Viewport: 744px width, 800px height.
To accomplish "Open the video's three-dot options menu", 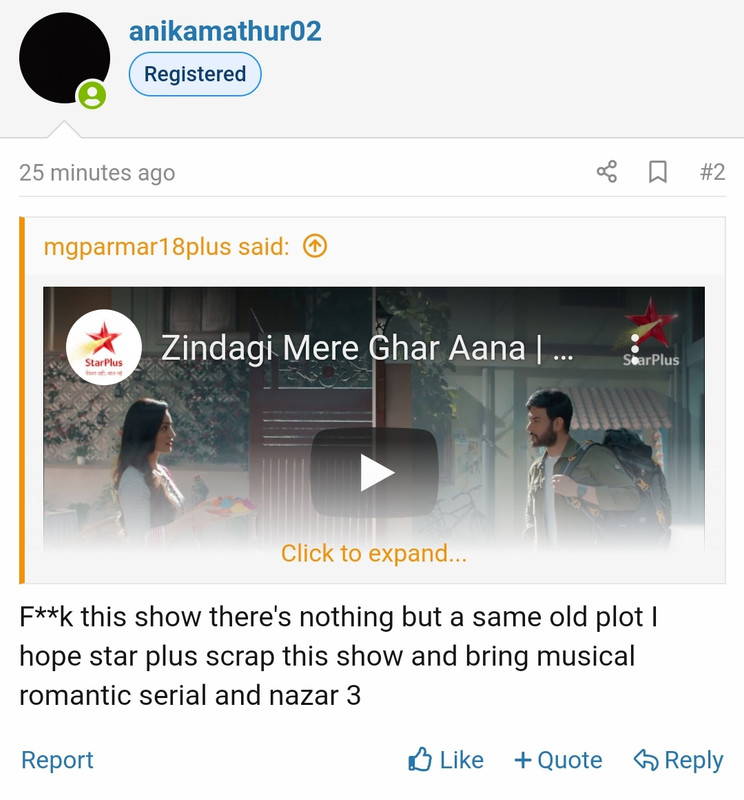I will point(635,349).
